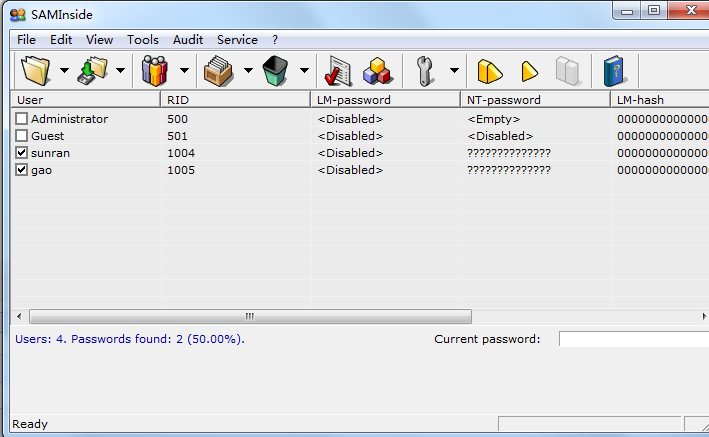Image resolution: width=709 pixels, height=437 pixels.
Task: Select the gao user name
Action: pos(41,171)
